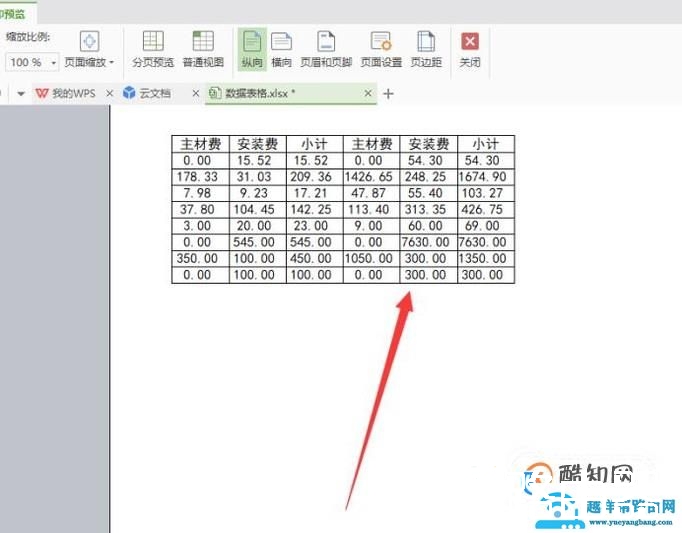Click cell value 313.35
The height and width of the screenshot is (533, 682).
[425, 210]
